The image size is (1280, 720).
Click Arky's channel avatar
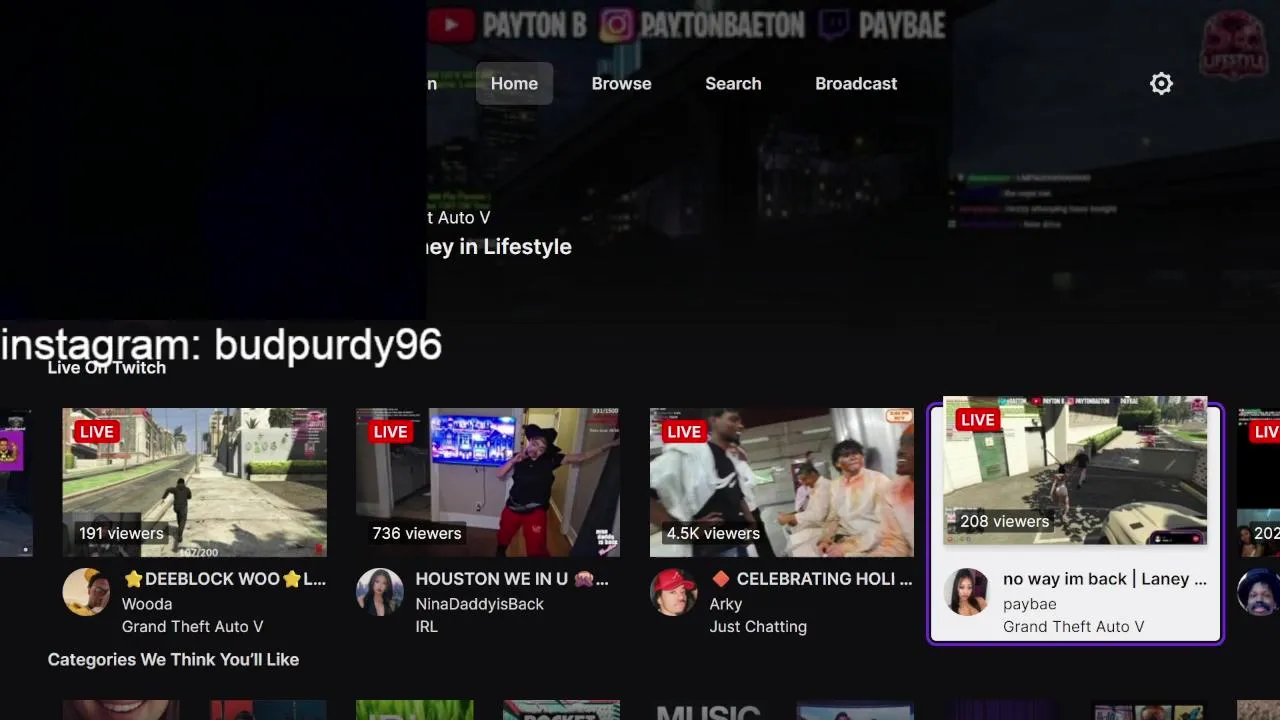[674, 592]
